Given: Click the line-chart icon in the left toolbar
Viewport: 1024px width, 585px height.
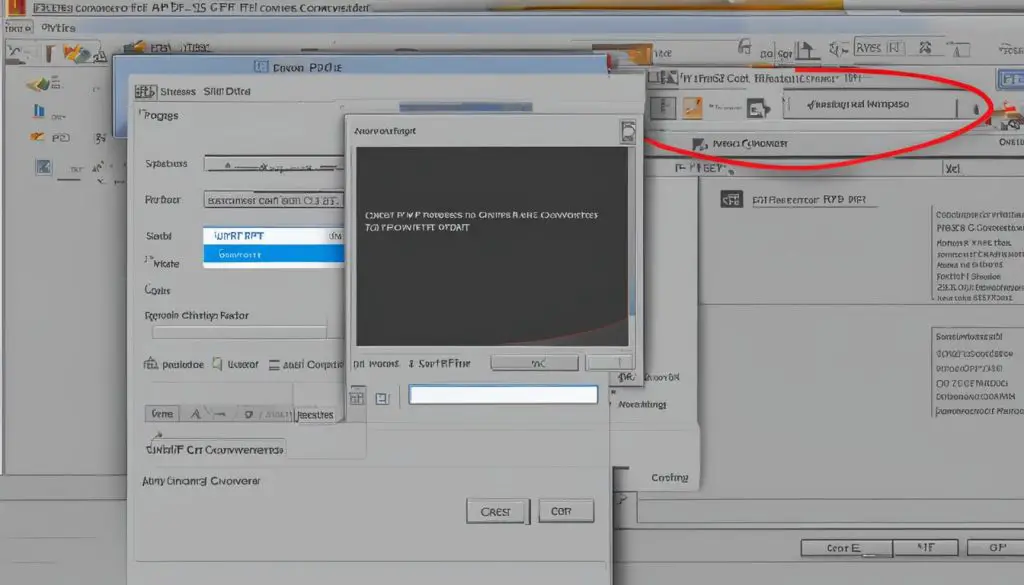Looking at the screenshot, I should [x=16, y=52].
